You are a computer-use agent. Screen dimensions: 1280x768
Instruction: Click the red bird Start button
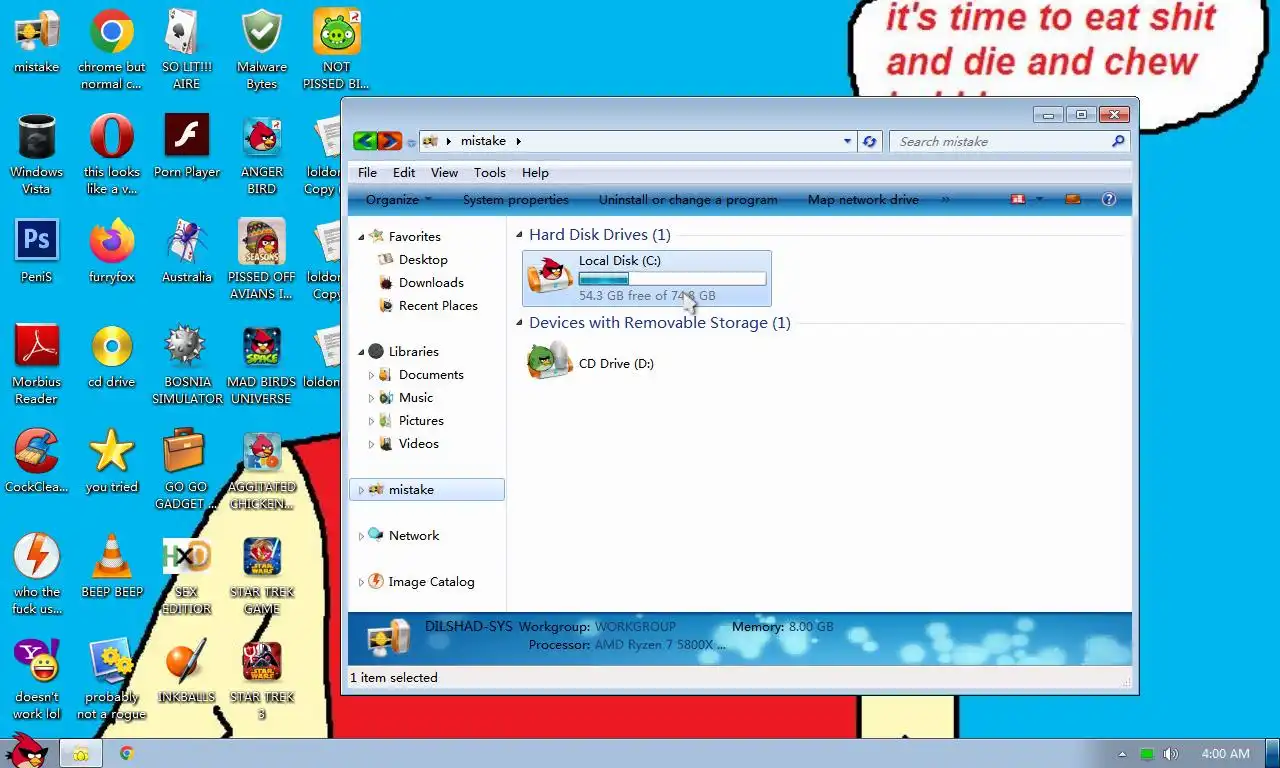point(26,750)
